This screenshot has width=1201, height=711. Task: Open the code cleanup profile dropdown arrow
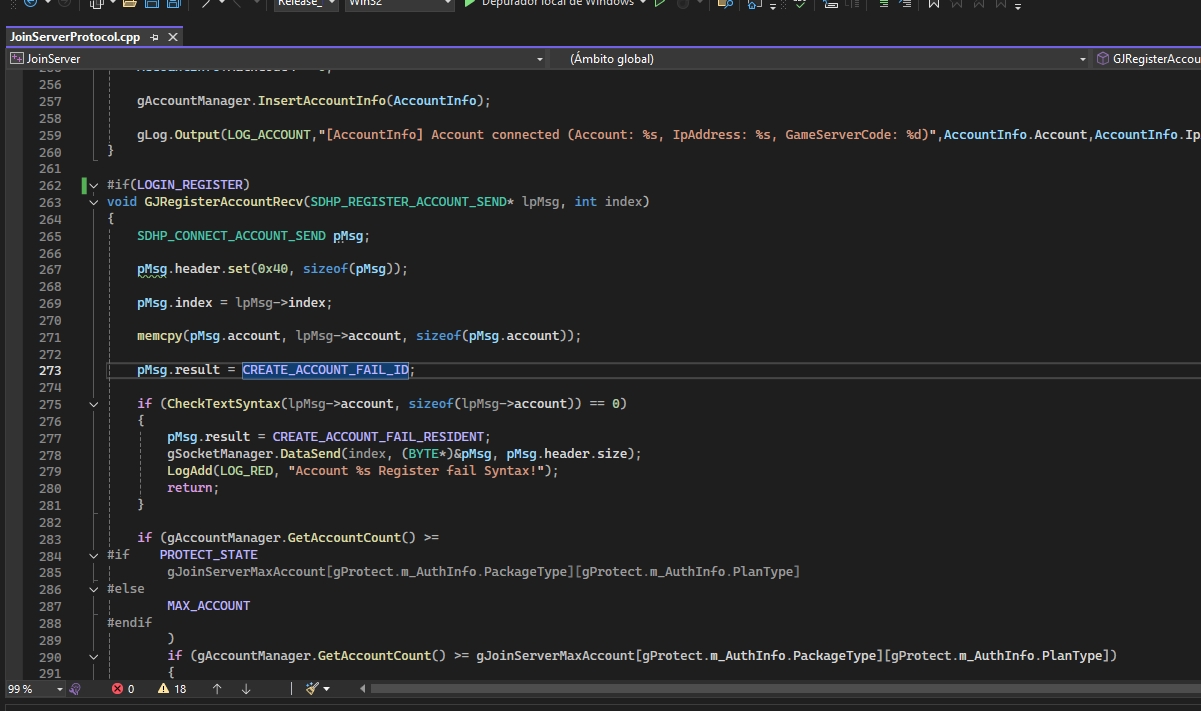(x=326, y=689)
